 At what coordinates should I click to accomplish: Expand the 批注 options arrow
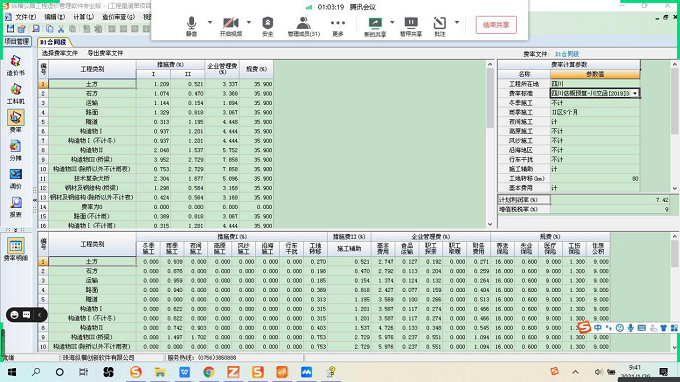[x=457, y=22]
